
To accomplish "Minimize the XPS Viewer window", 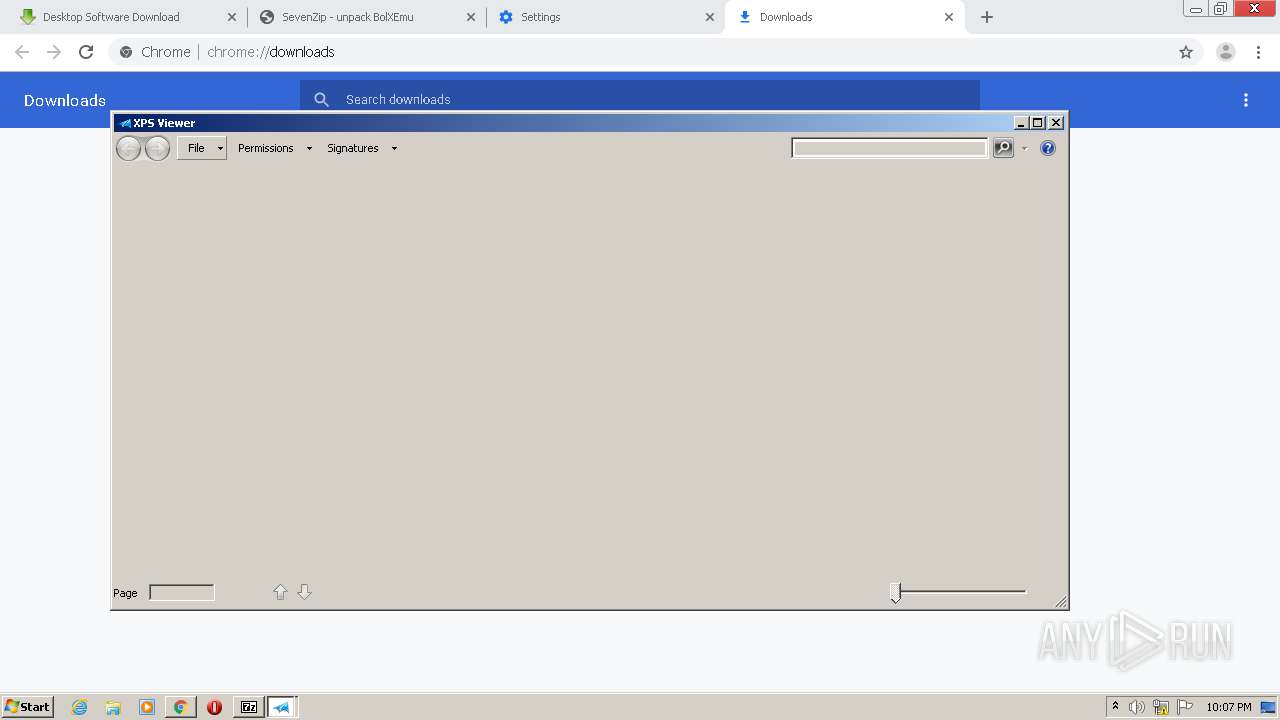I will 1021,123.
